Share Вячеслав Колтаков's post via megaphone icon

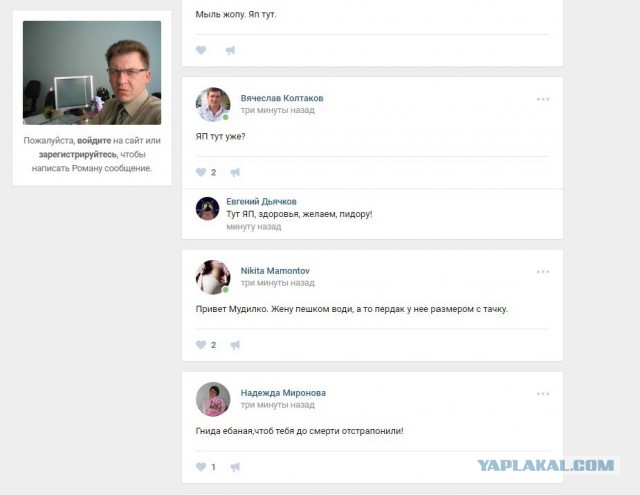coord(235,172)
